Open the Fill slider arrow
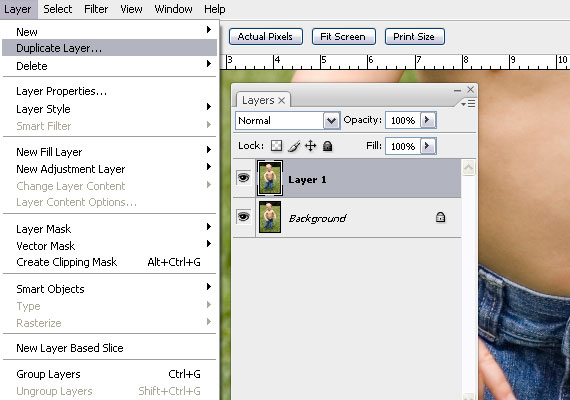Image resolution: width=570 pixels, height=400 pixels. click(x=428, y=146)
